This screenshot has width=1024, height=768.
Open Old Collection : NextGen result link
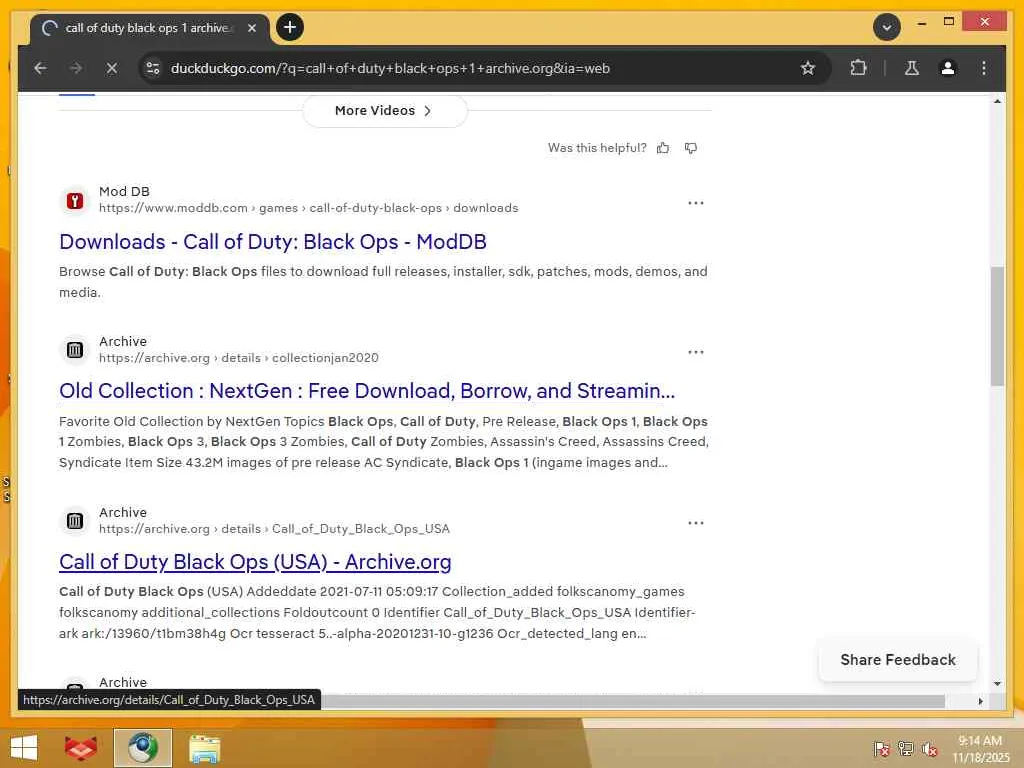[x=367, y=391]
